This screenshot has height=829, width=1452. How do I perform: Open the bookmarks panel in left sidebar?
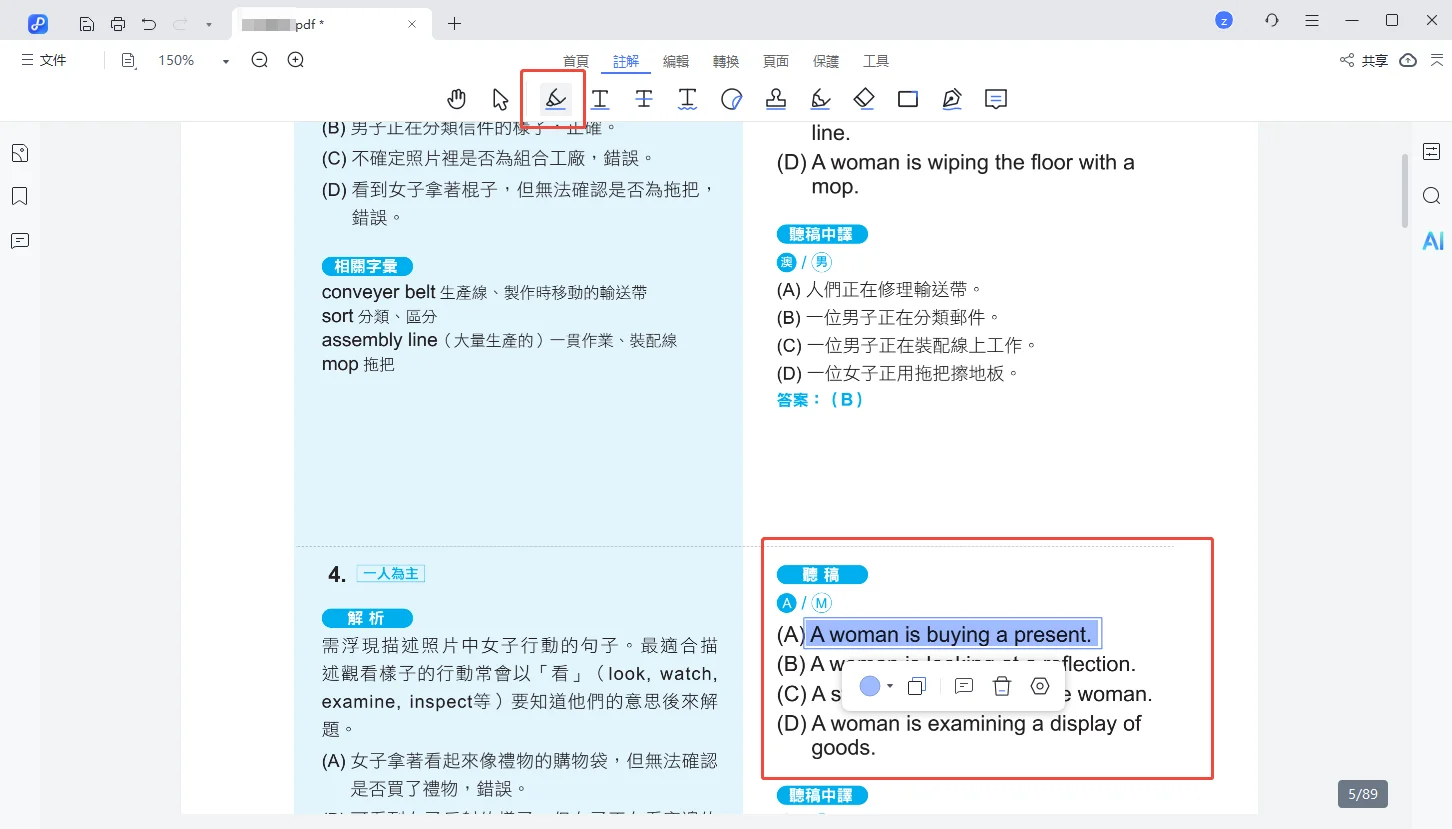tap(19, 196)
